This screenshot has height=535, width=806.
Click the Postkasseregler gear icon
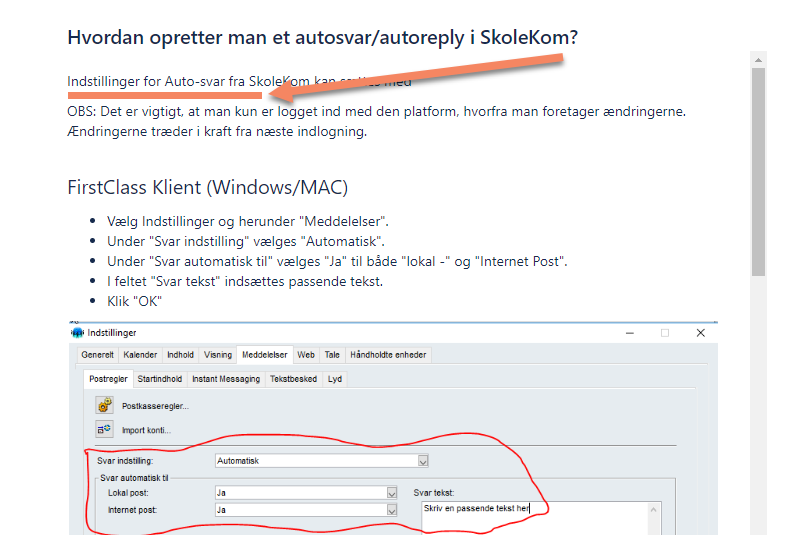tap(104, 405)
